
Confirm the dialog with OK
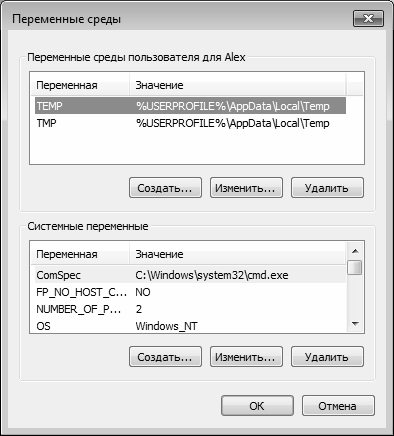[x=257, y=406]
